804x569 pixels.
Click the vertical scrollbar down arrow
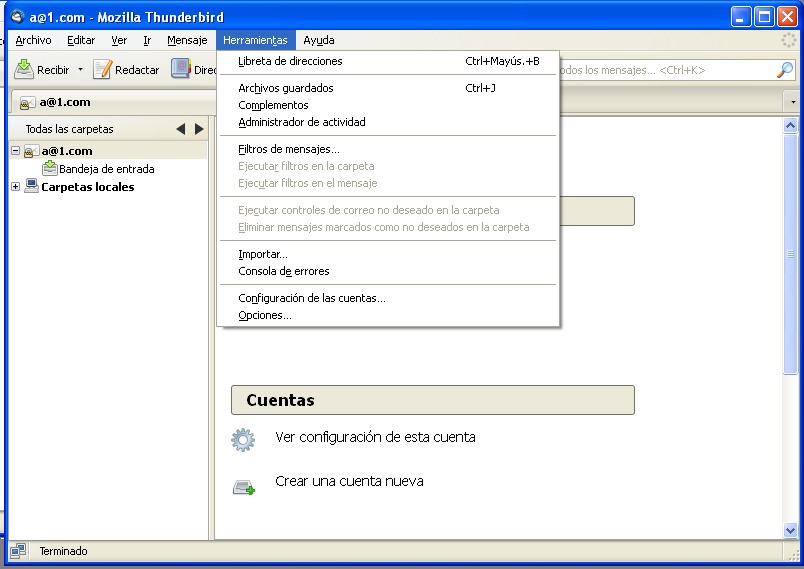click(791, 531)
